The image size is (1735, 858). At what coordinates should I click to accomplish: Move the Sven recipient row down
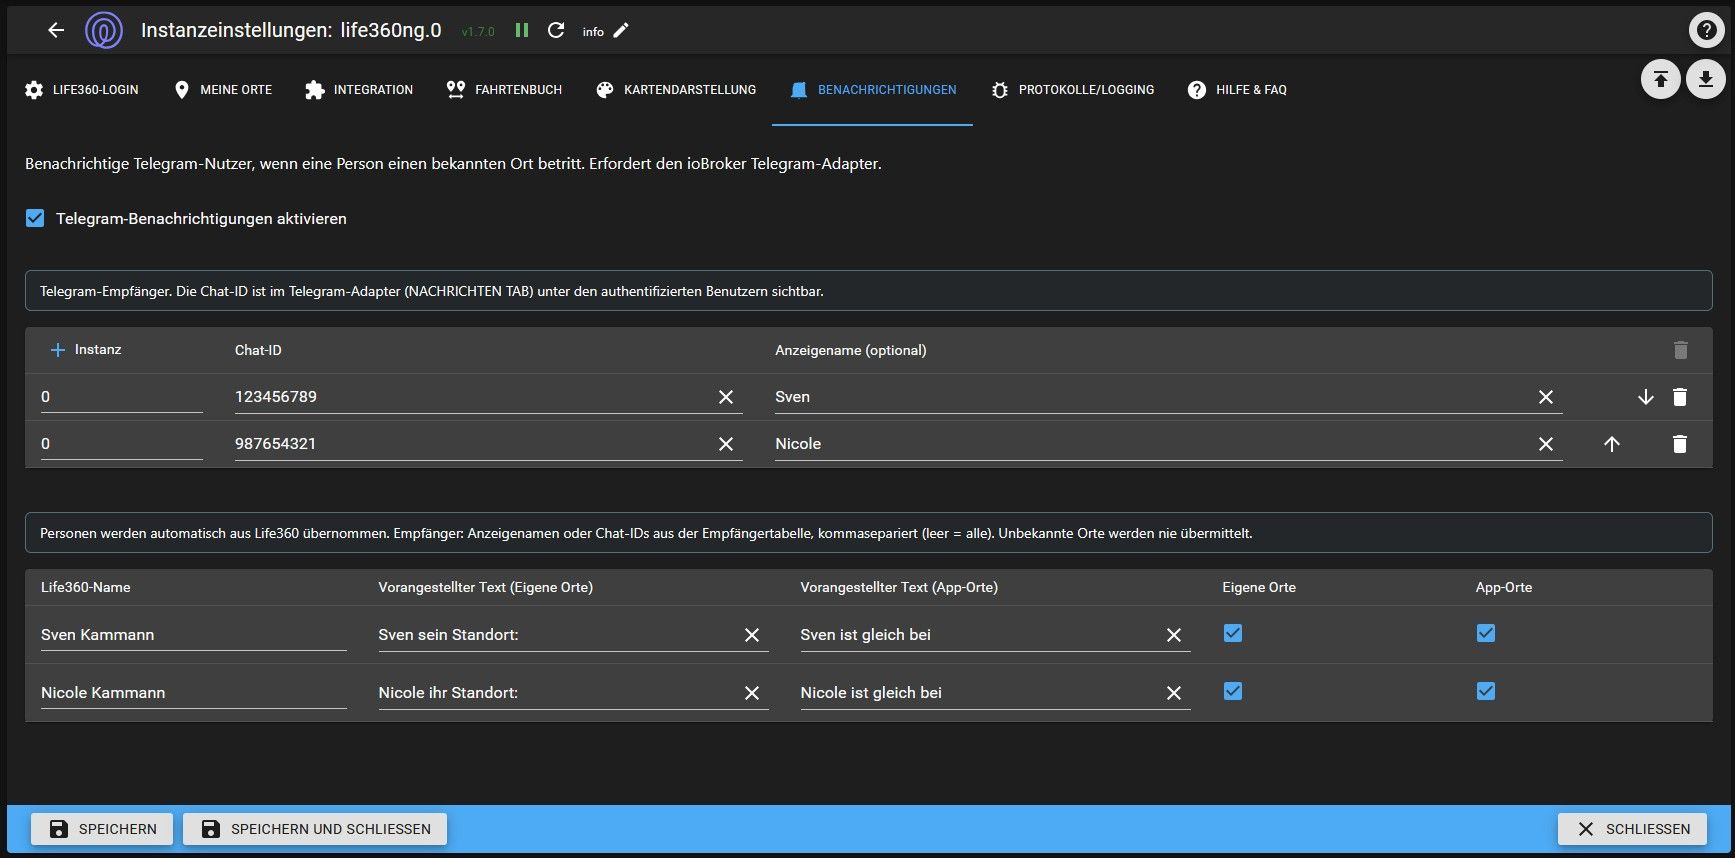[x=1646, y=397]
